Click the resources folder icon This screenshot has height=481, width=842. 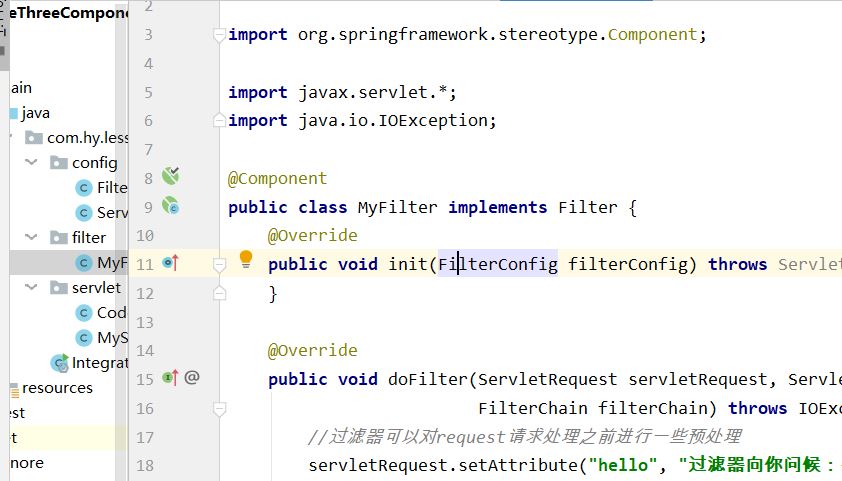click(x=14, y=389)
